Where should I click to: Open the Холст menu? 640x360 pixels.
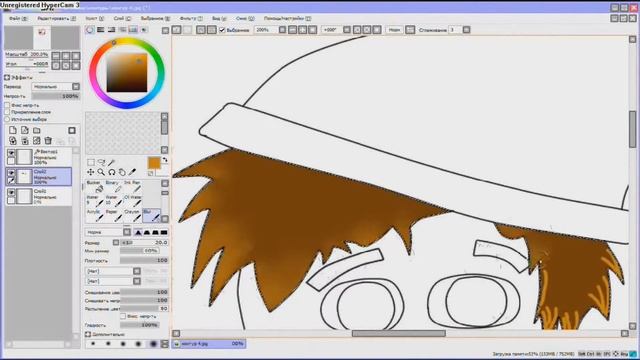(x=94, y=18)
